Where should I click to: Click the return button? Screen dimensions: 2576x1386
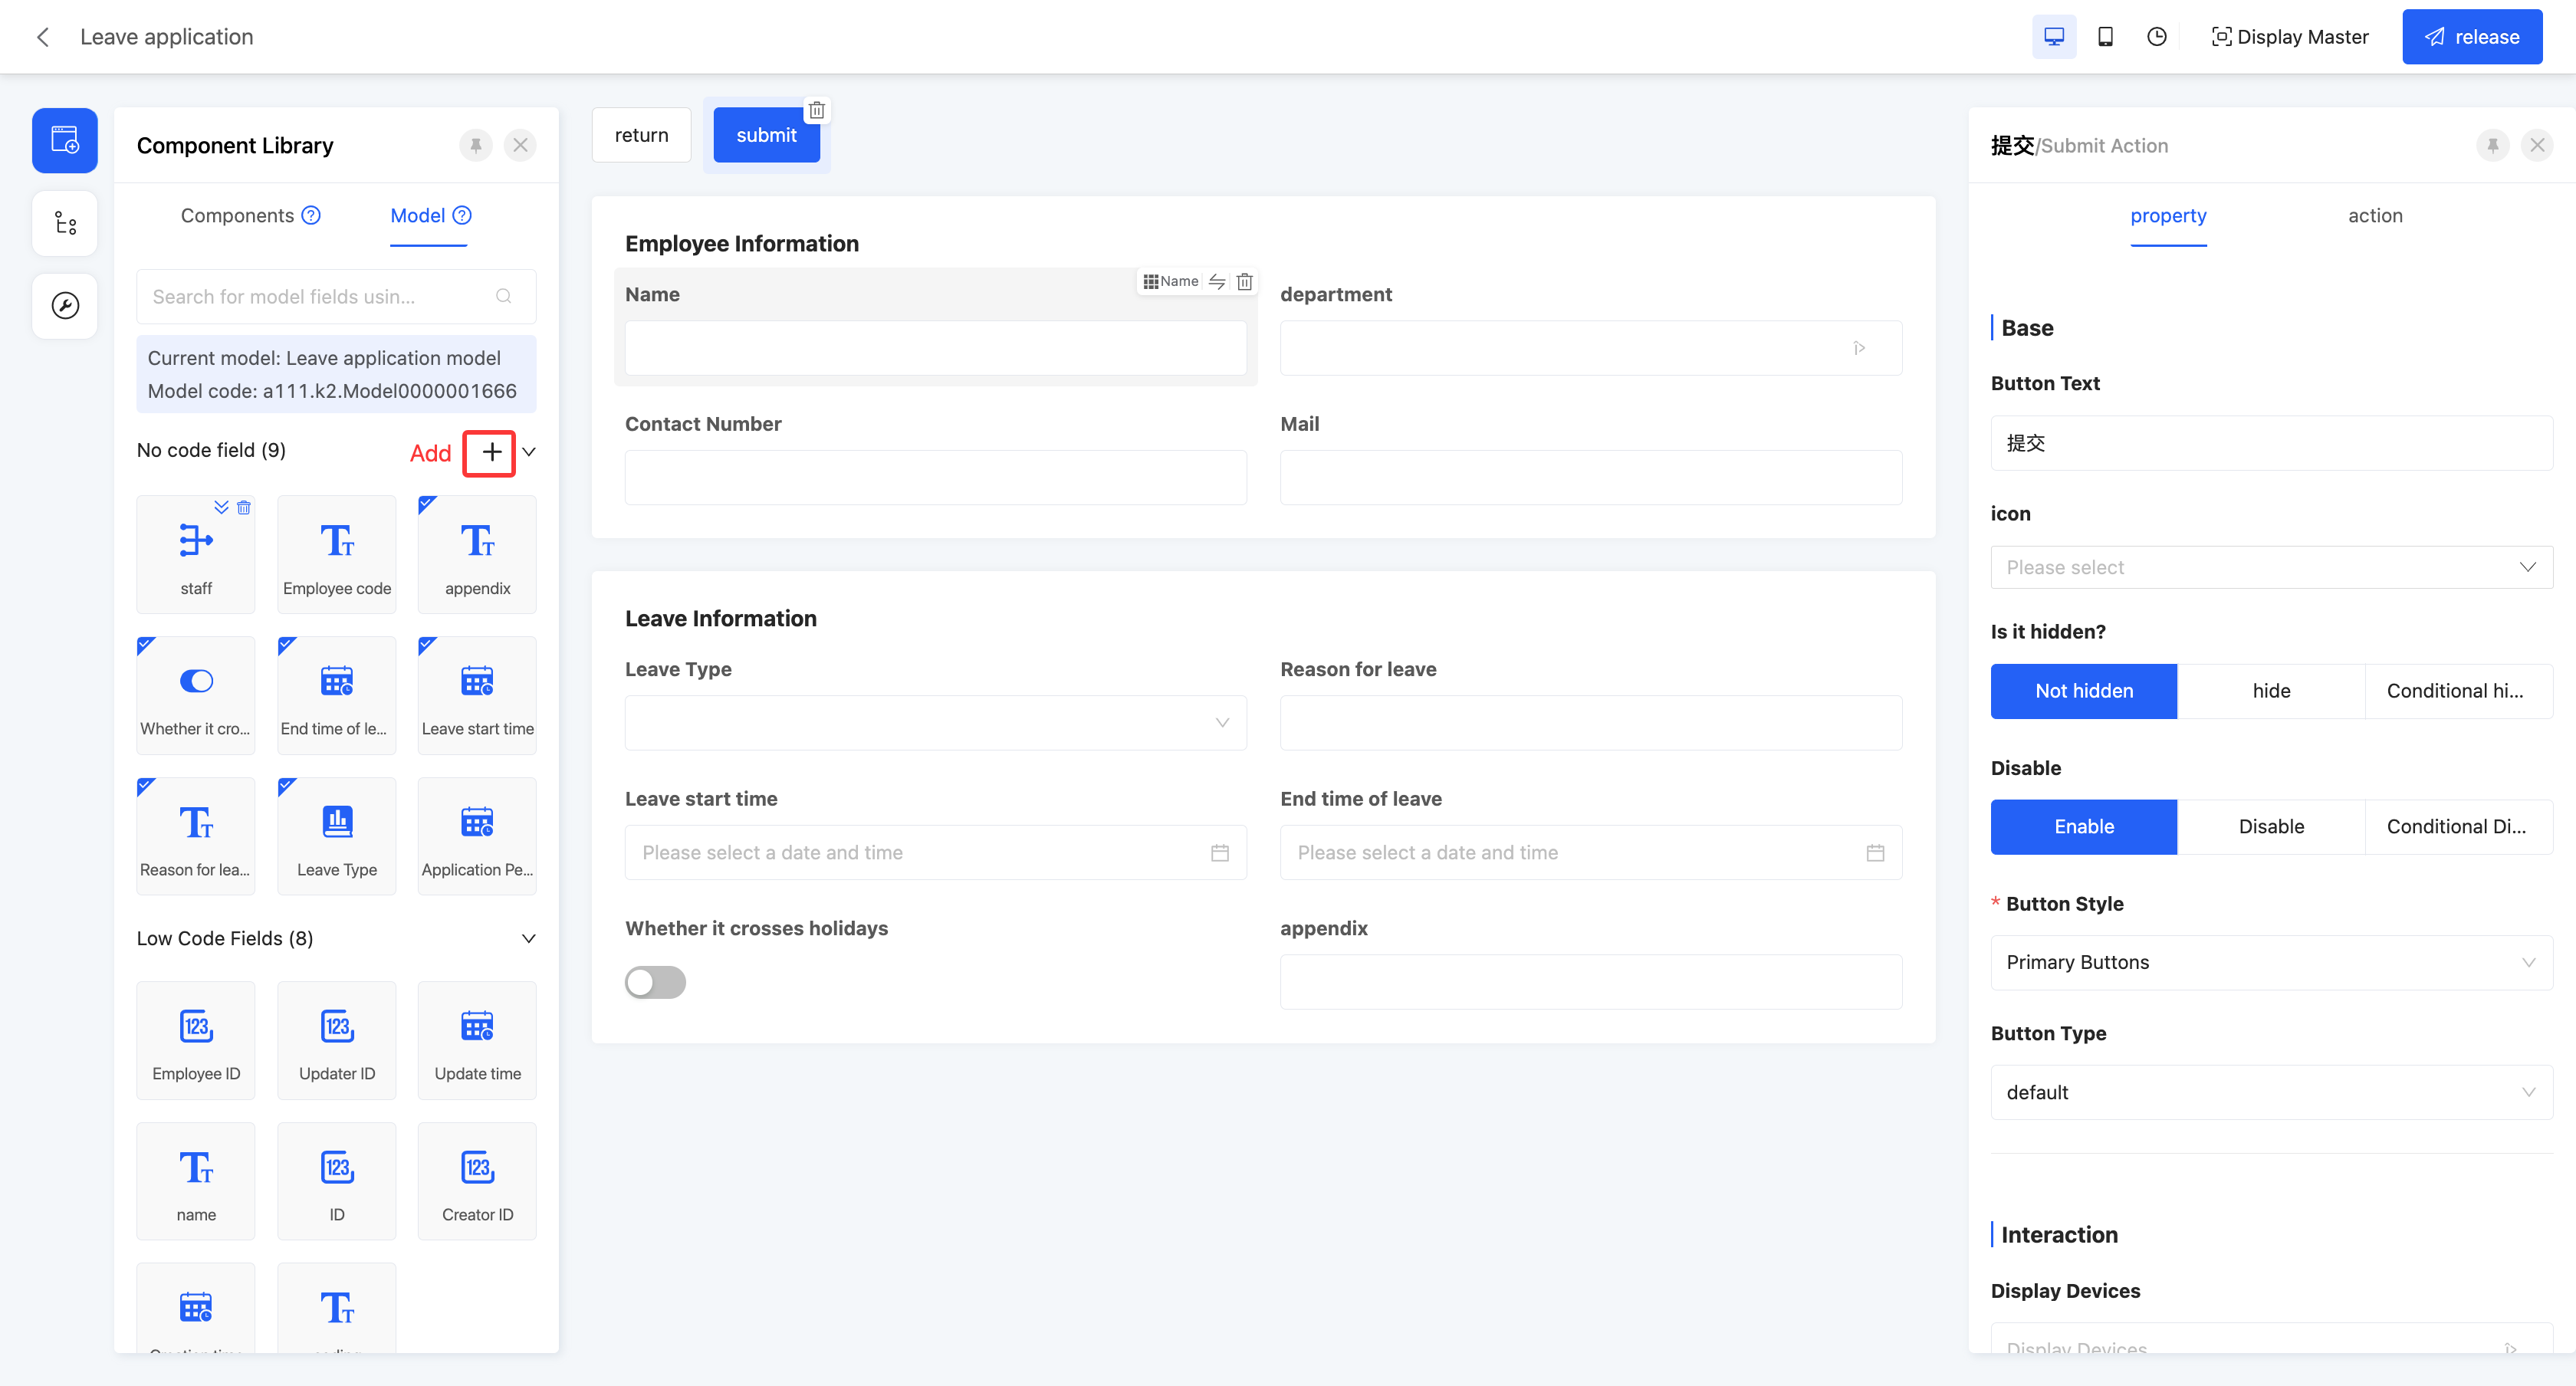pos(641,135)
